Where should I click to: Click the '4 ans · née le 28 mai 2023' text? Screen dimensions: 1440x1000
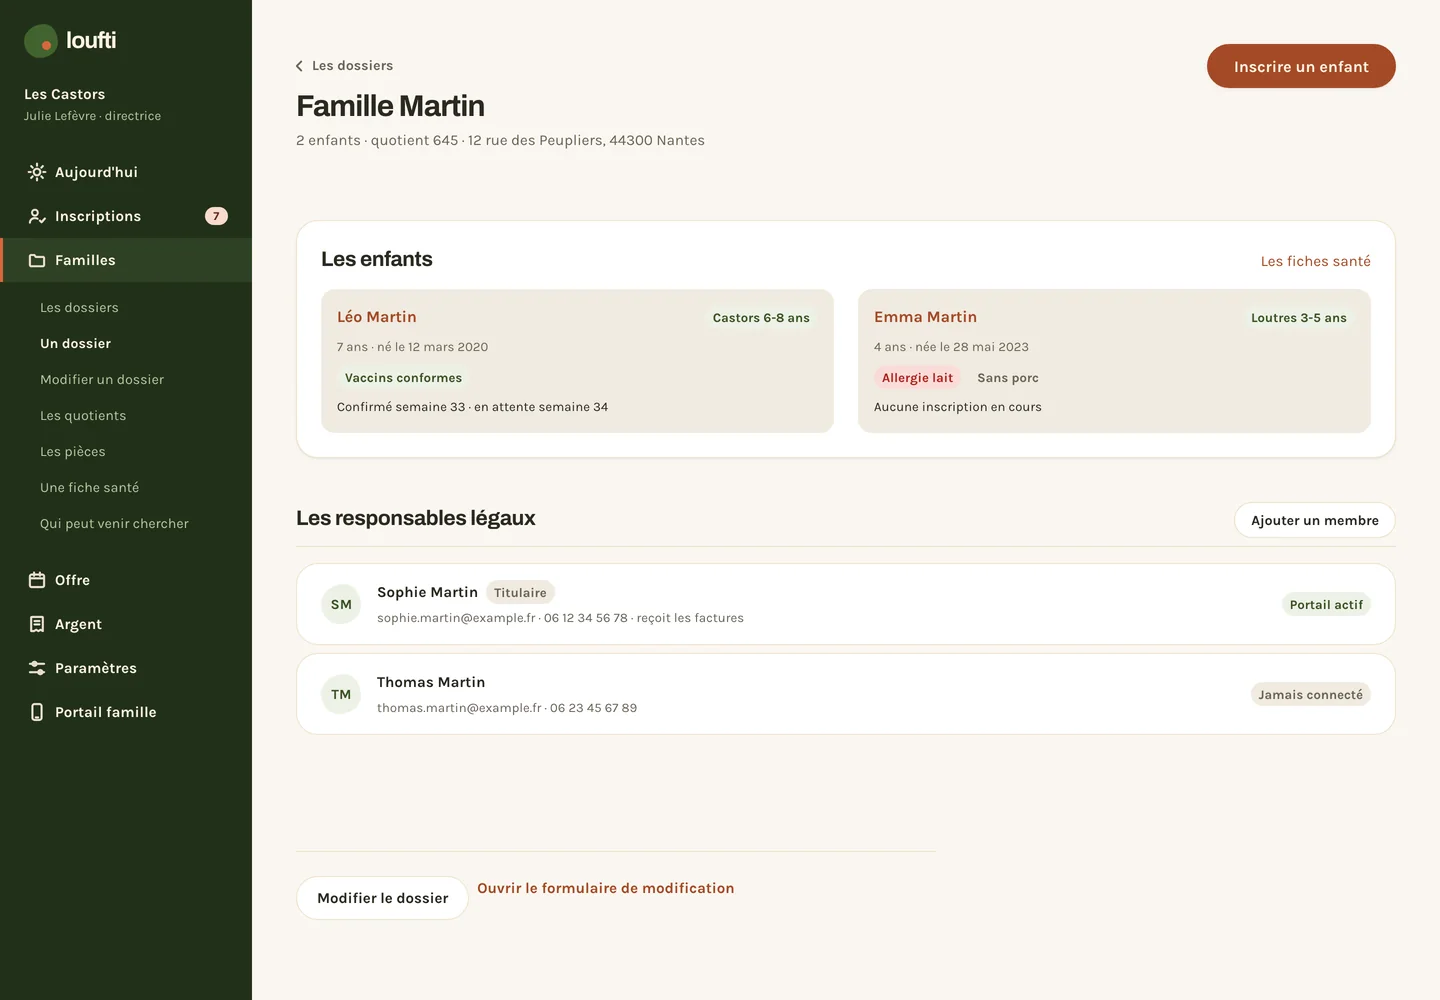click(951, 347)
